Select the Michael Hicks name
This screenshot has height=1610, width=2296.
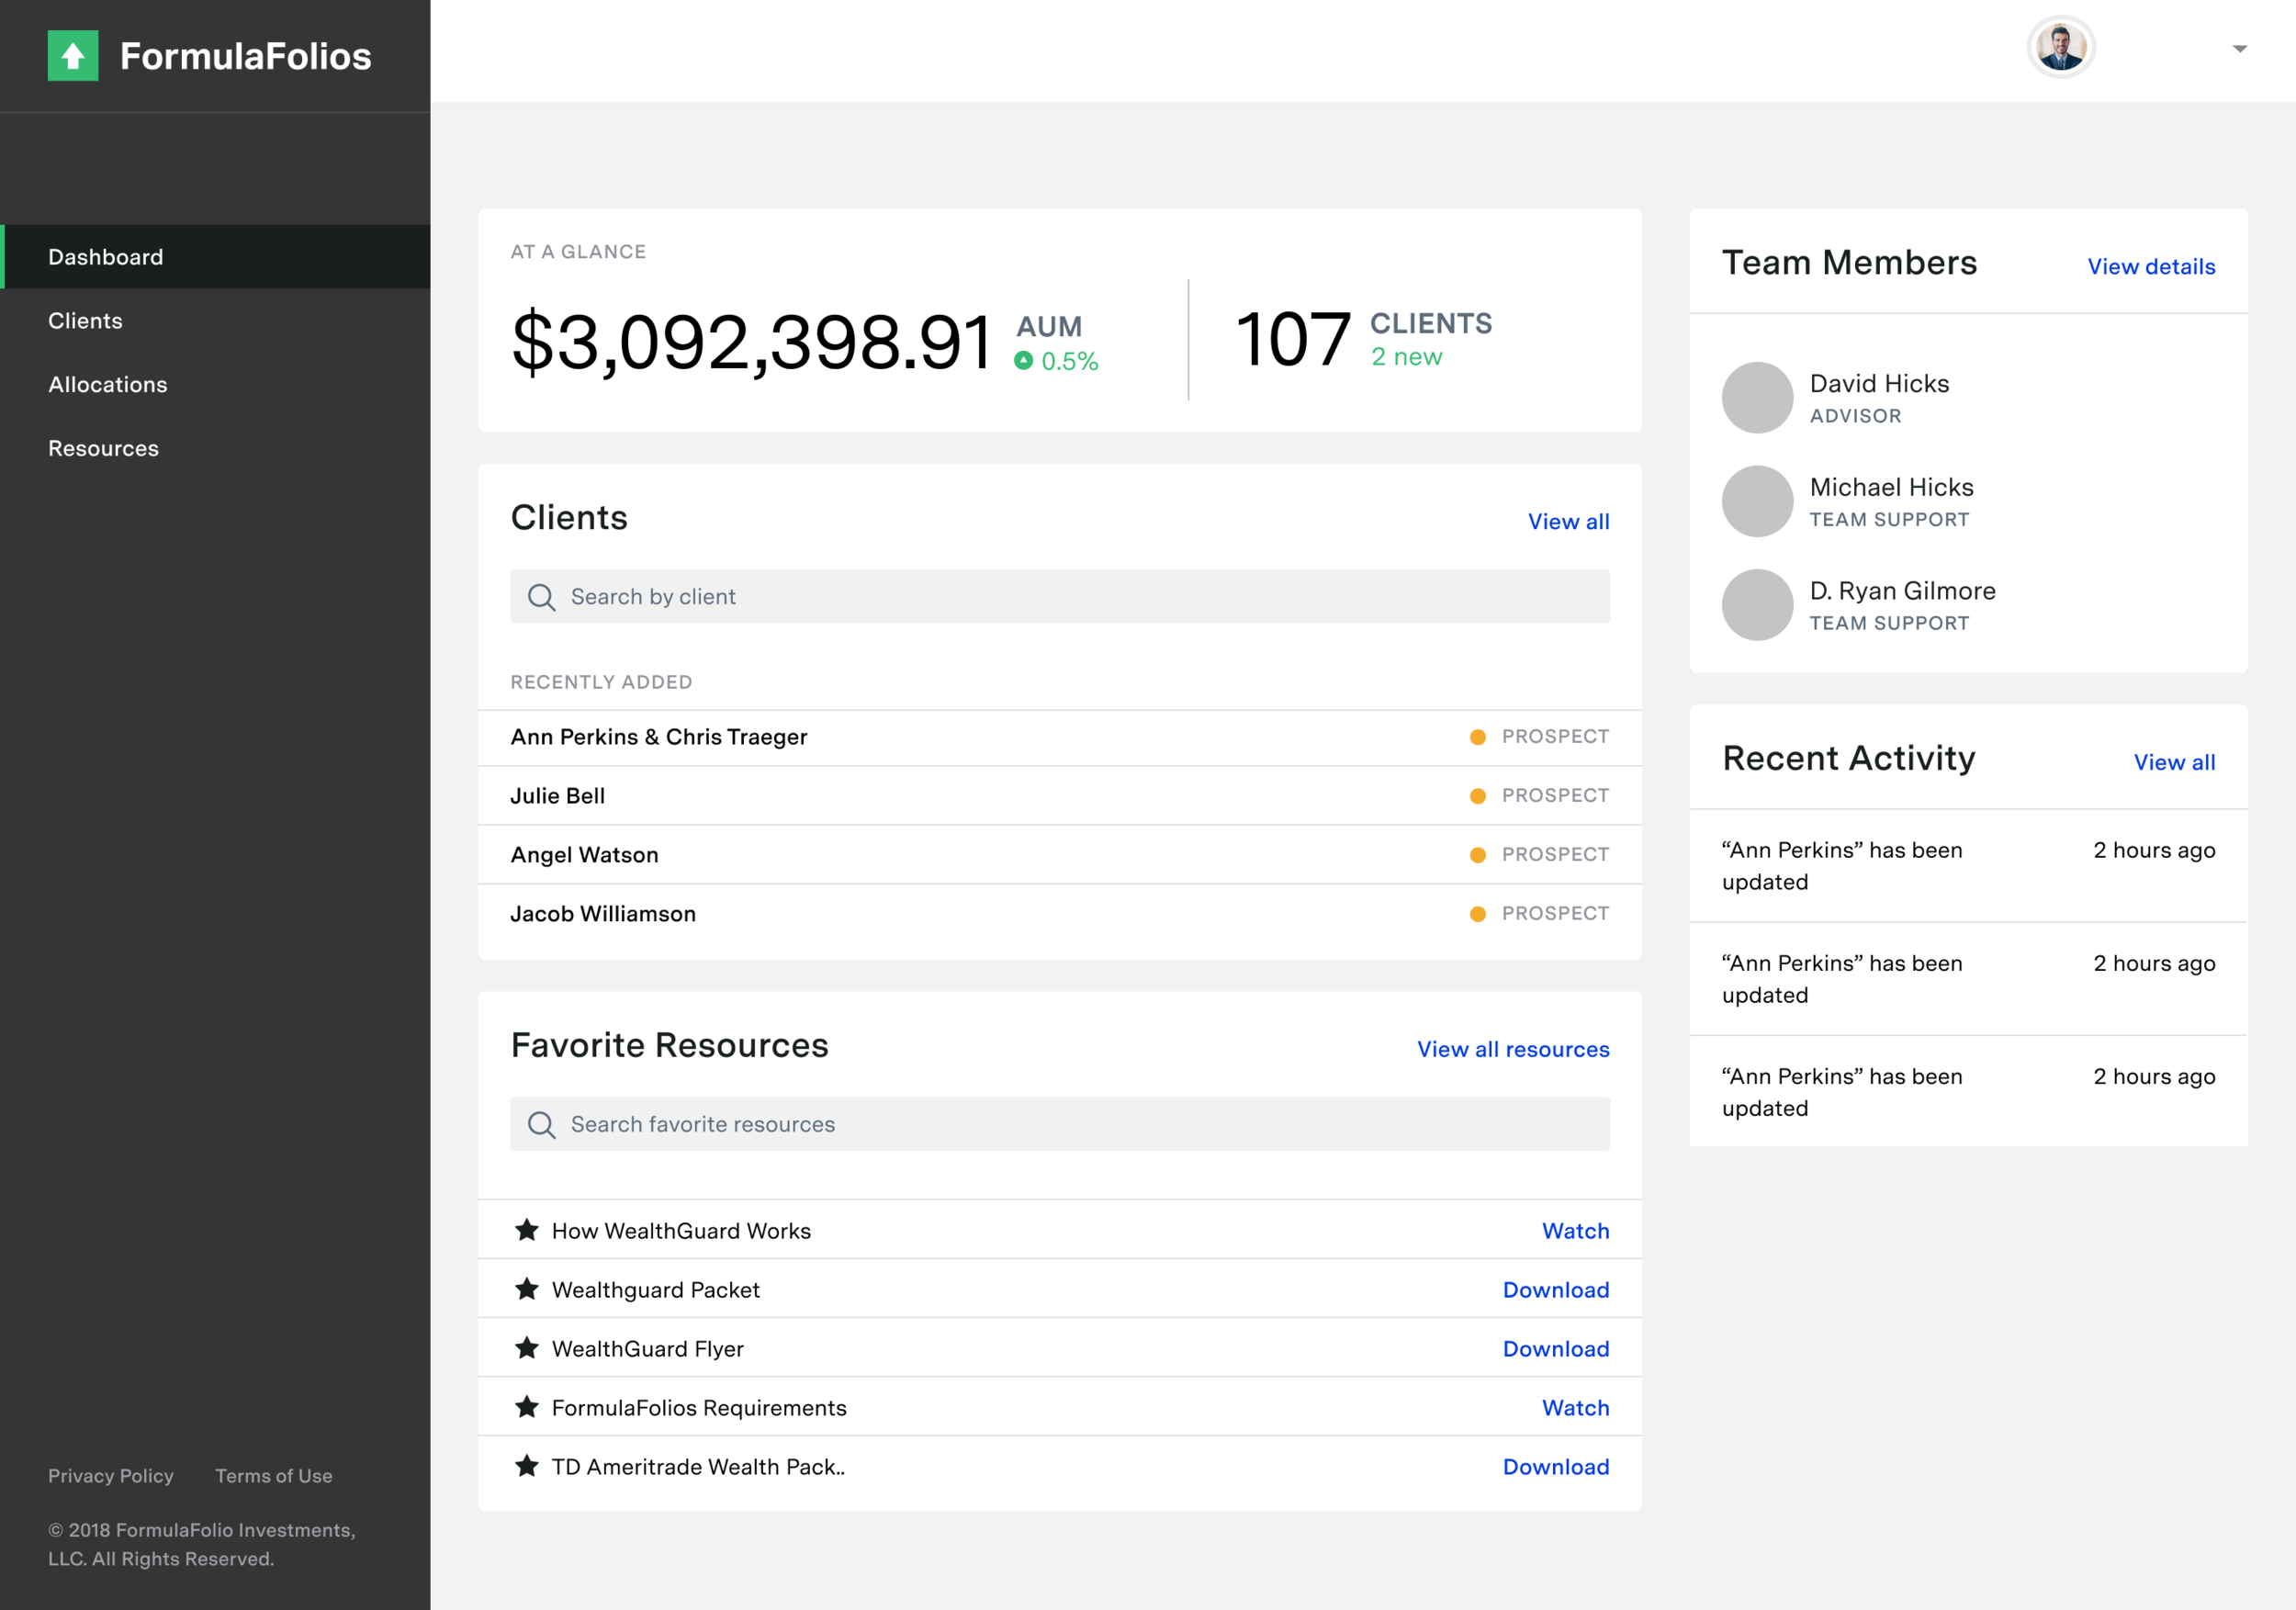(x=1891, y=487)
